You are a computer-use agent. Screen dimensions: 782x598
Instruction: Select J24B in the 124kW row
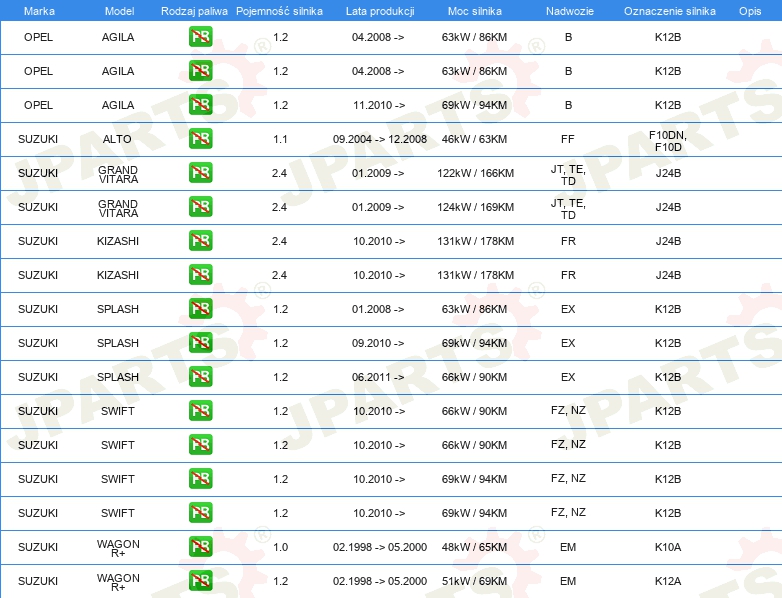(668, 207)
